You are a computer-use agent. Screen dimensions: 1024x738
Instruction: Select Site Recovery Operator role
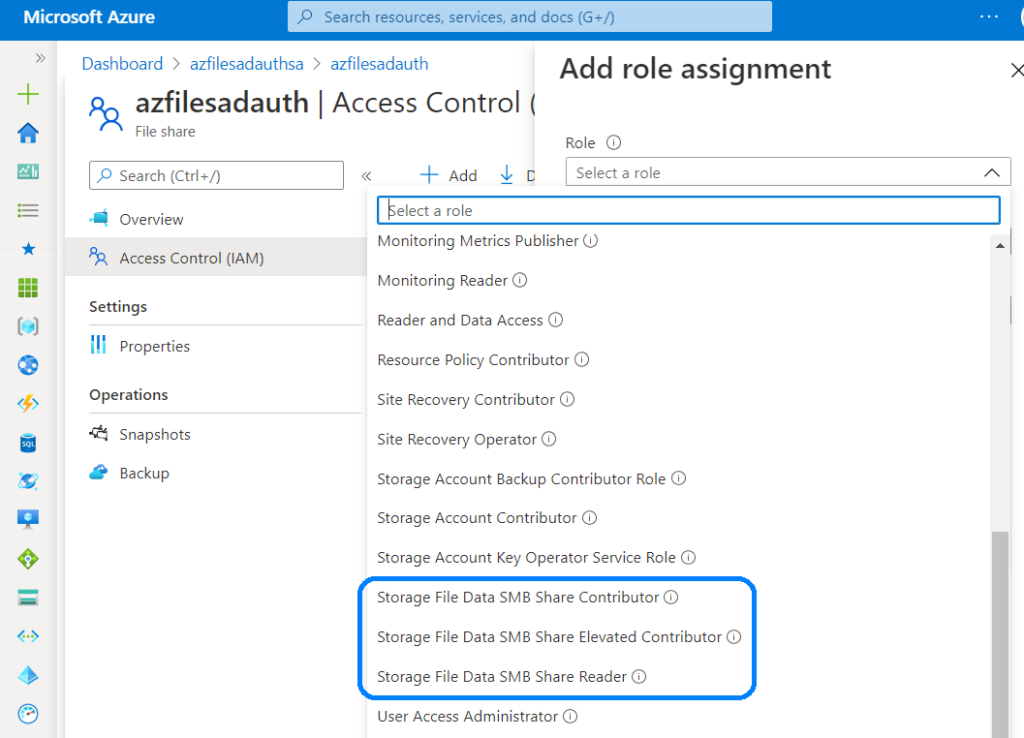point(456,440)
